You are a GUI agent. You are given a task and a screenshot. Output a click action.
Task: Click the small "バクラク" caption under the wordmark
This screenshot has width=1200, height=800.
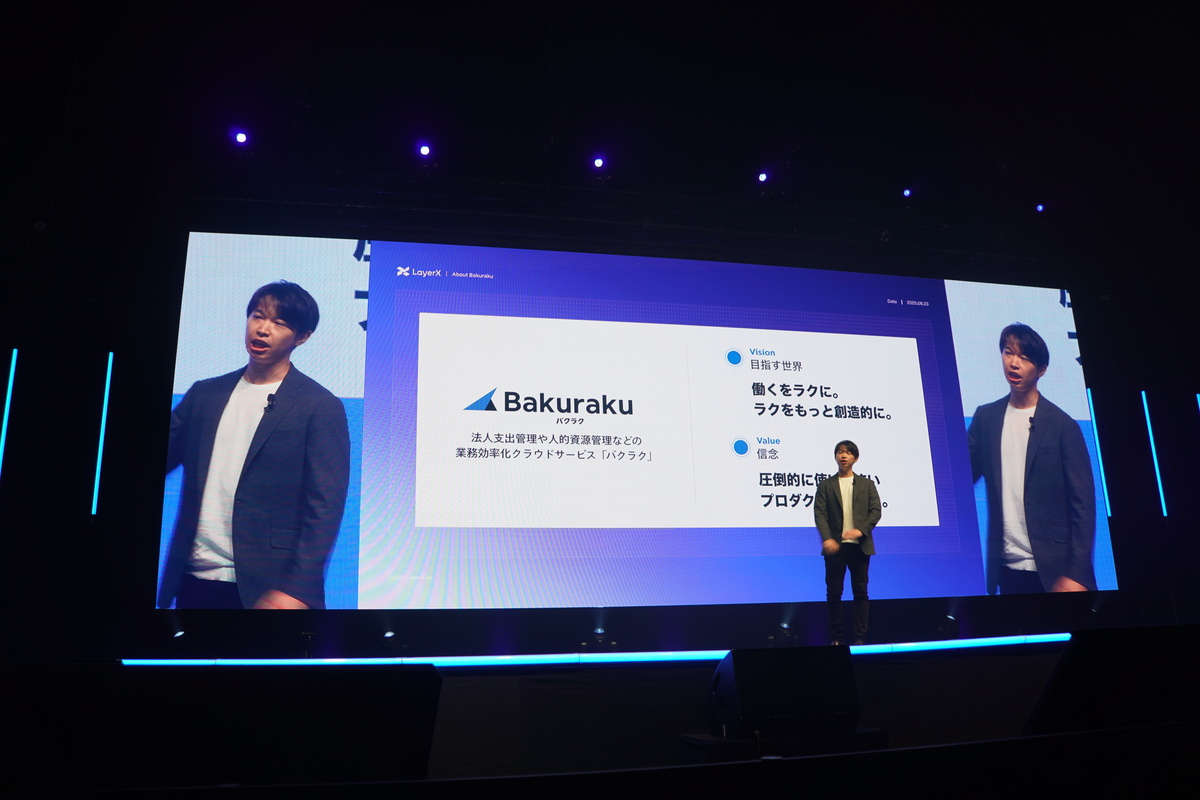click(570, 421)
